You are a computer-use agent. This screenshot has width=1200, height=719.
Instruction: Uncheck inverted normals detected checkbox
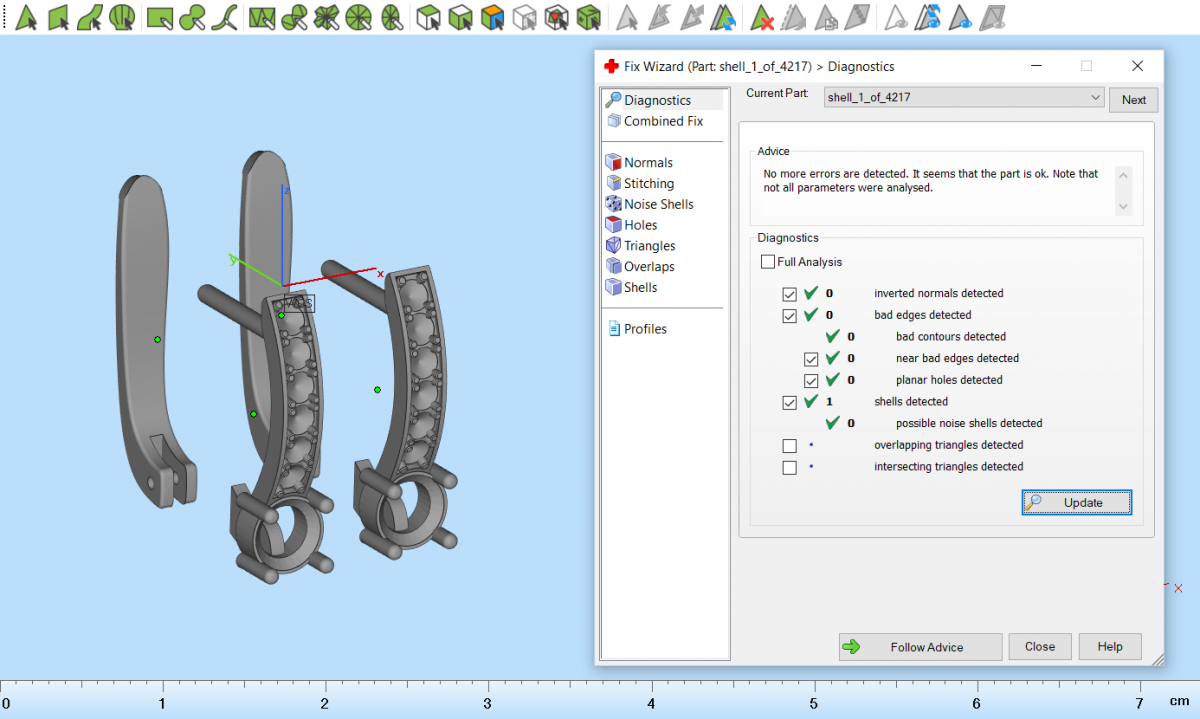pos(790,294)
